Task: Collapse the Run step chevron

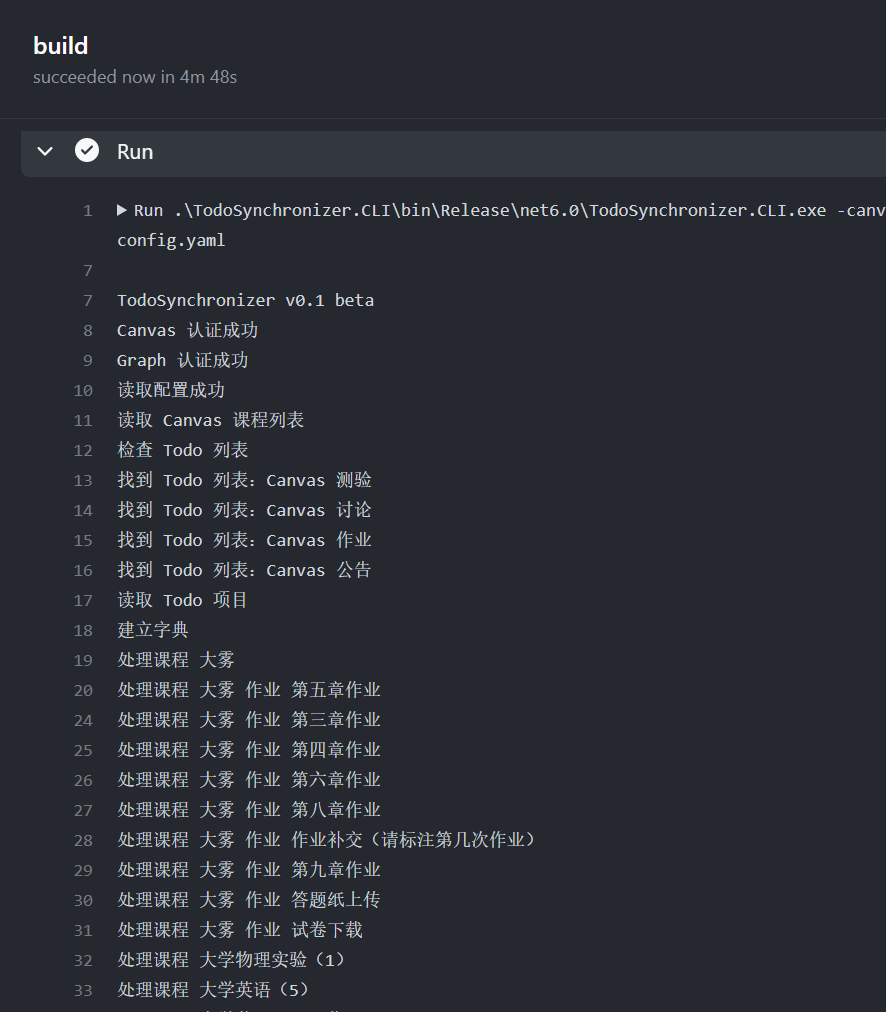Action: coord(45,152)
